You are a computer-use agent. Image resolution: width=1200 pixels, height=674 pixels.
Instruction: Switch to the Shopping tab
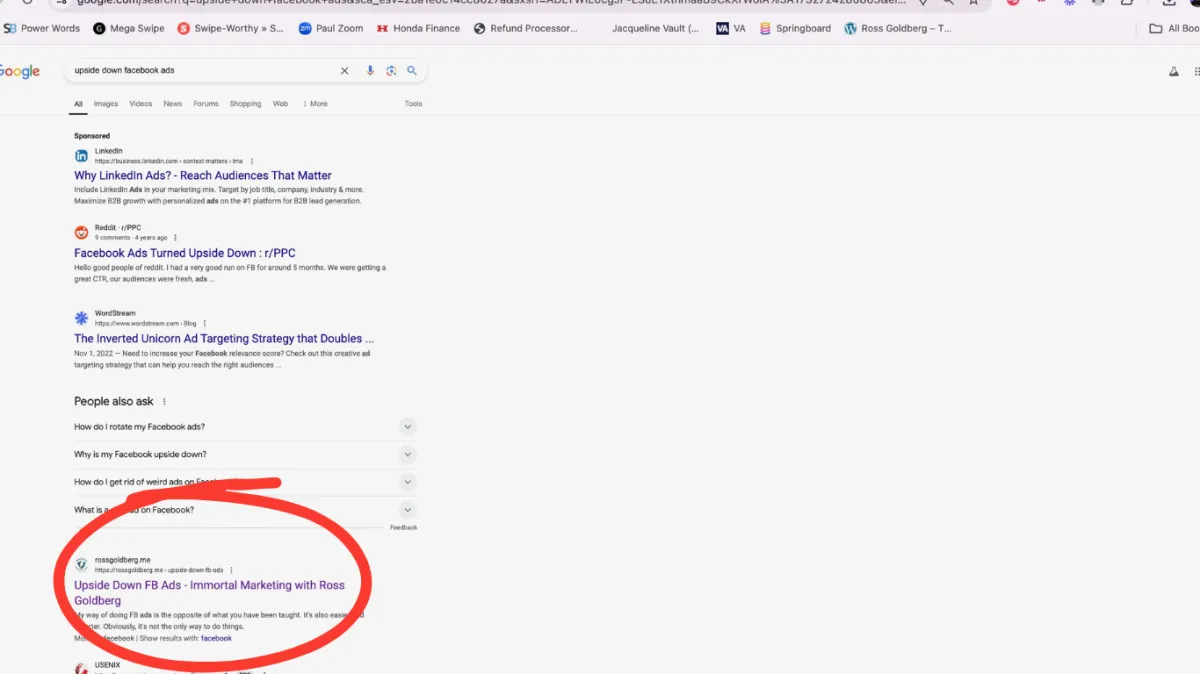(x=245, y=104)
